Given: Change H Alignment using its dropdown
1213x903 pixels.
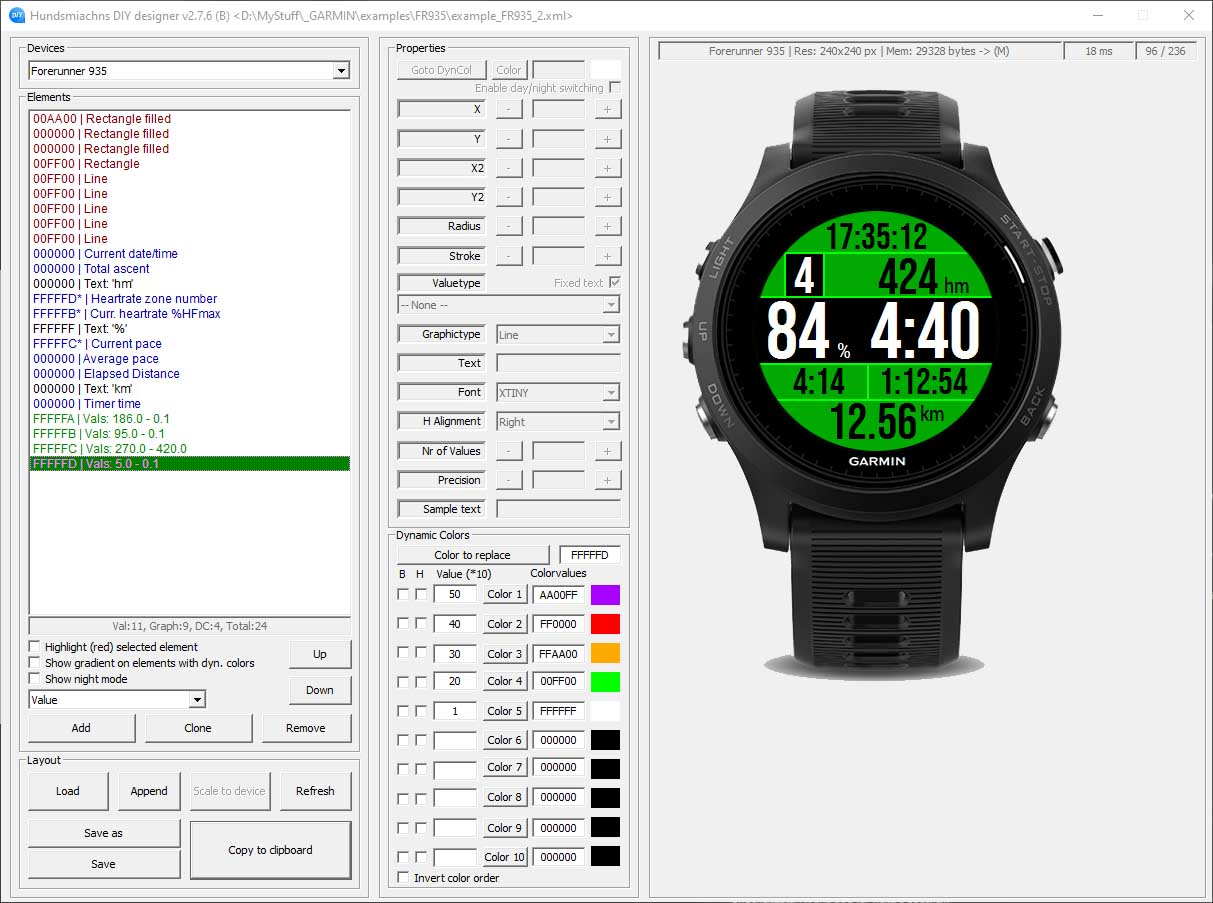Looking at the screenshot, I should click(610, 421).
